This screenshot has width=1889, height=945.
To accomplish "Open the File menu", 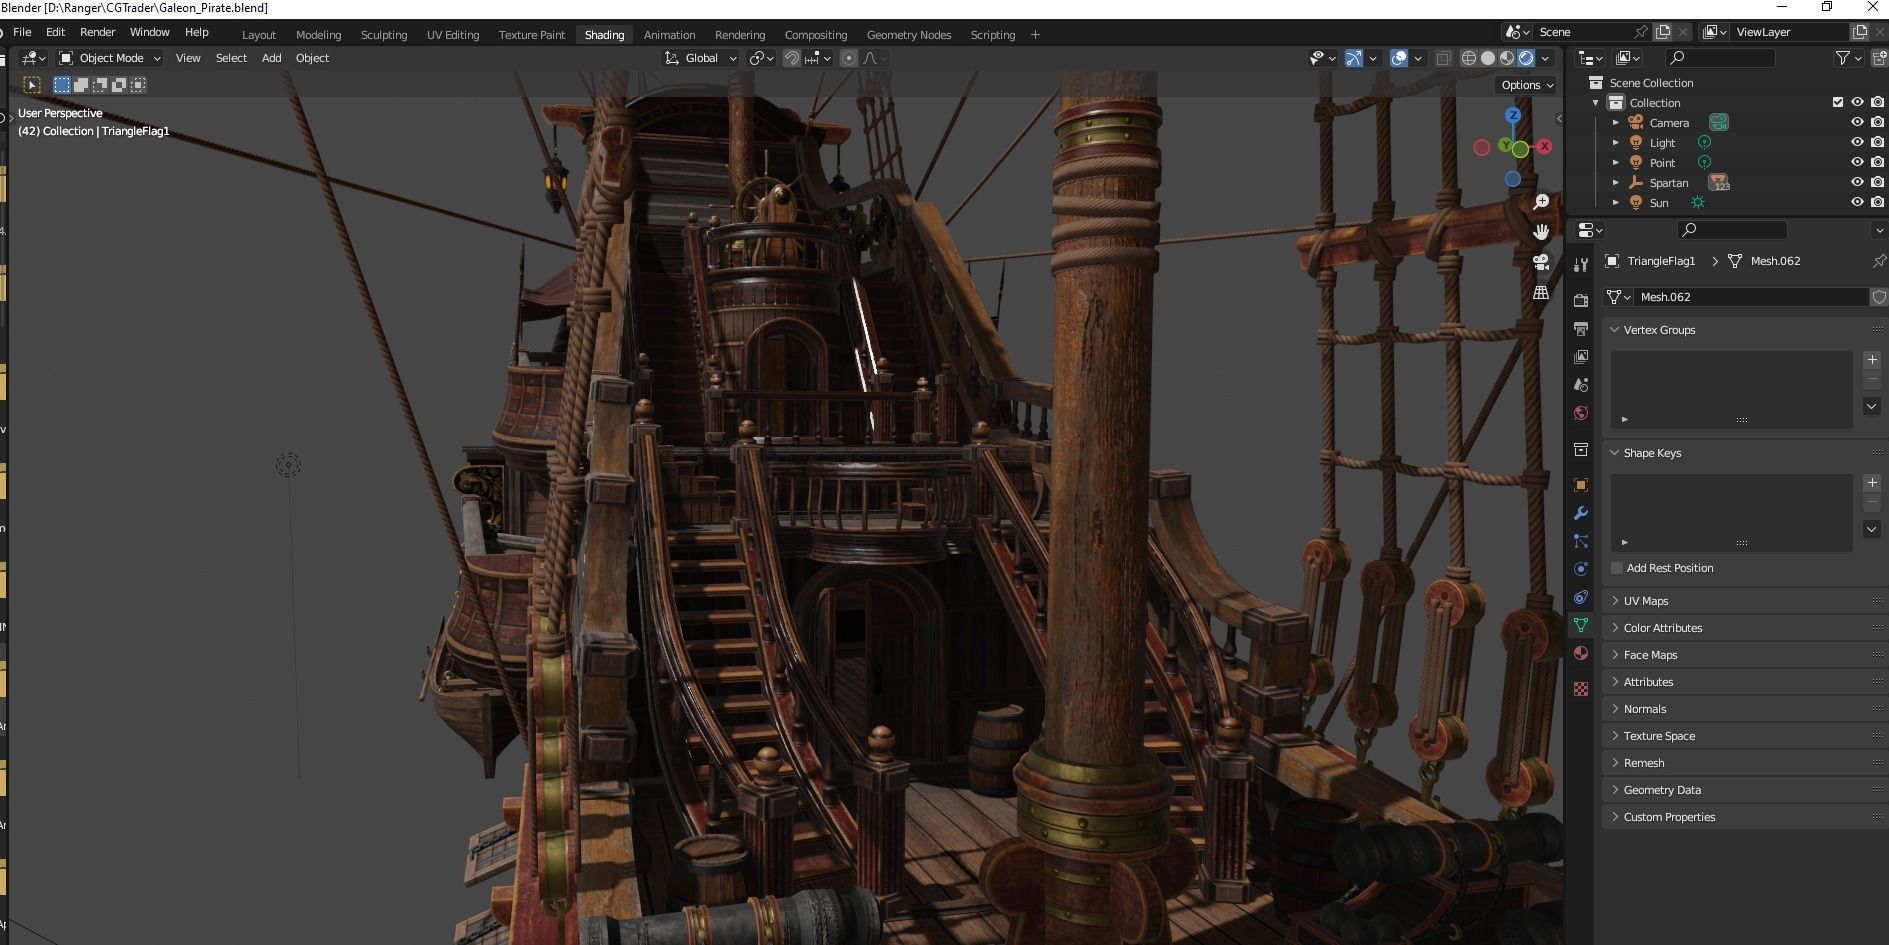I will tap(22, 32).
